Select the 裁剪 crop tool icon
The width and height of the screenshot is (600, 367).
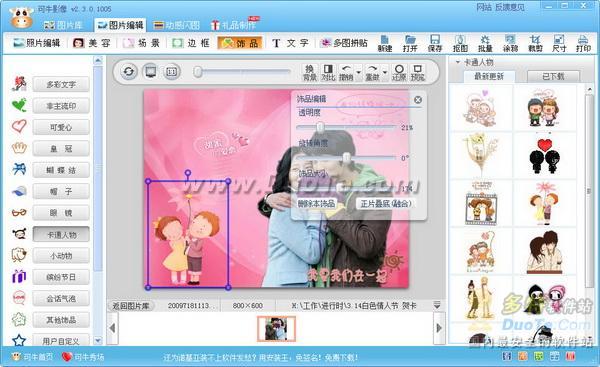535,43
